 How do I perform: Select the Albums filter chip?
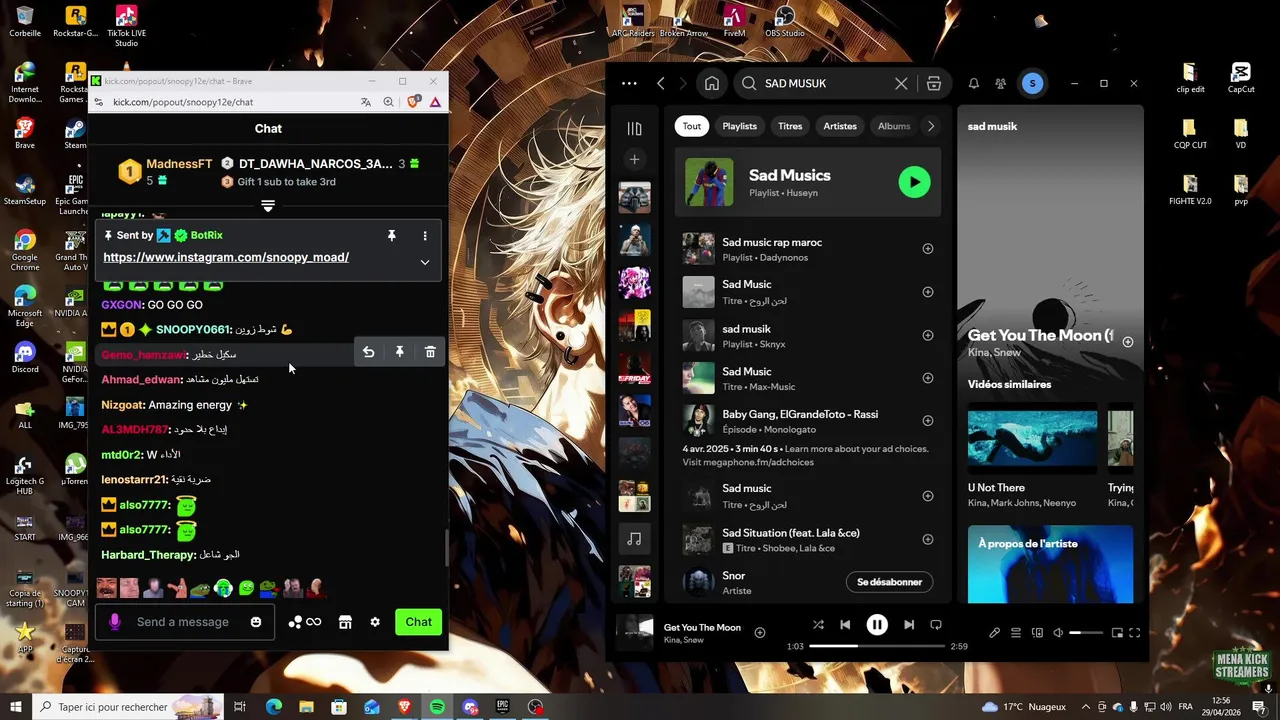(894, 126)
